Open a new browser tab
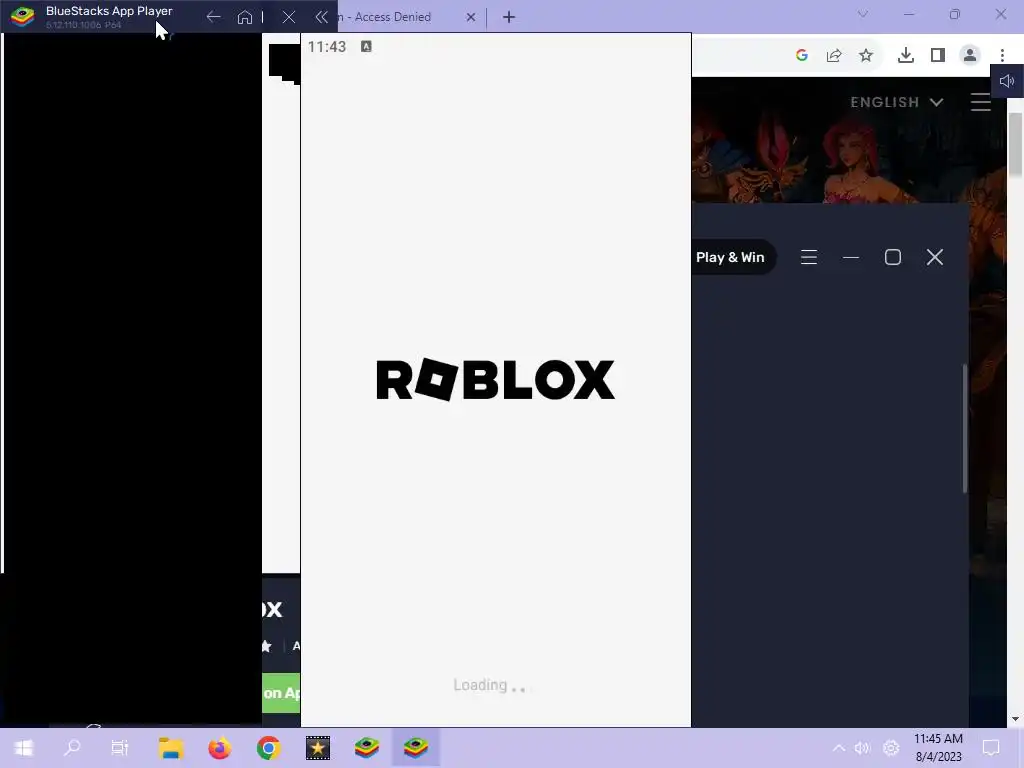This screenshot has height=768, width=1024. pos(509,17)
